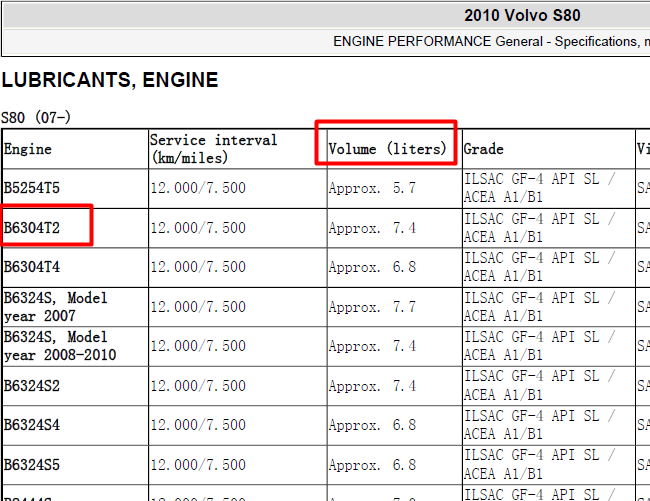
Task: Select engine code B6304T2
Action: (x=32, y=228)
